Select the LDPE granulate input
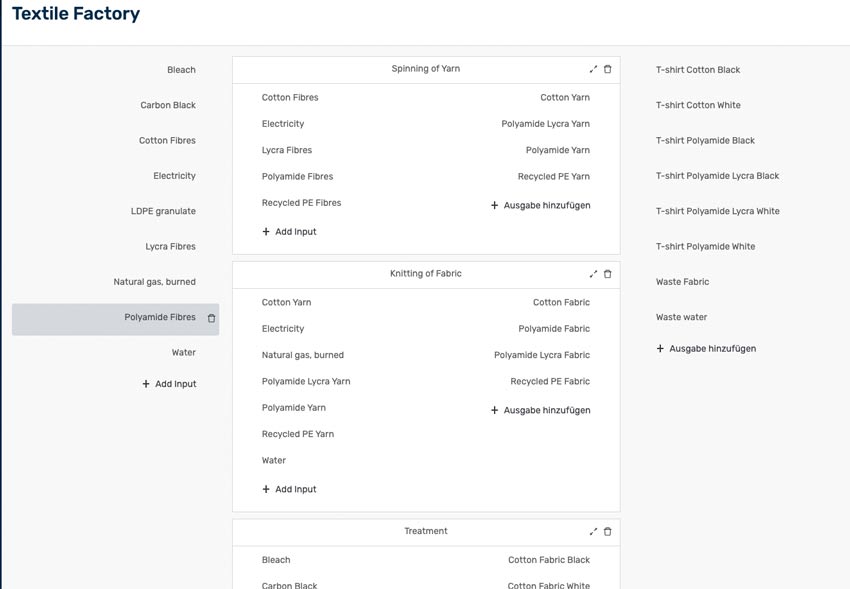The height and width of the screenshot is (589, 850). coord(163,211)
